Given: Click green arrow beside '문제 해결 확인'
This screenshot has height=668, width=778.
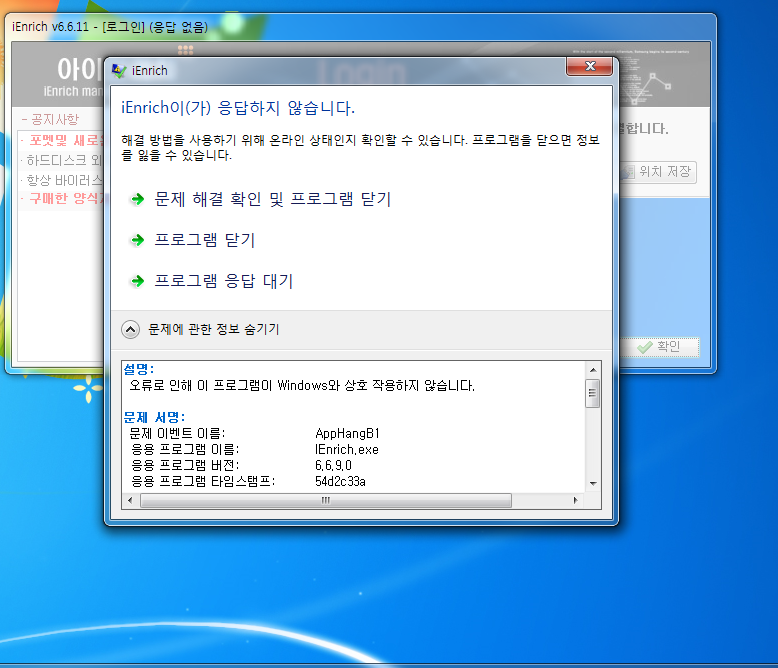Looking at the screenshot, I should pyautogui.click(x=138, y=200).
